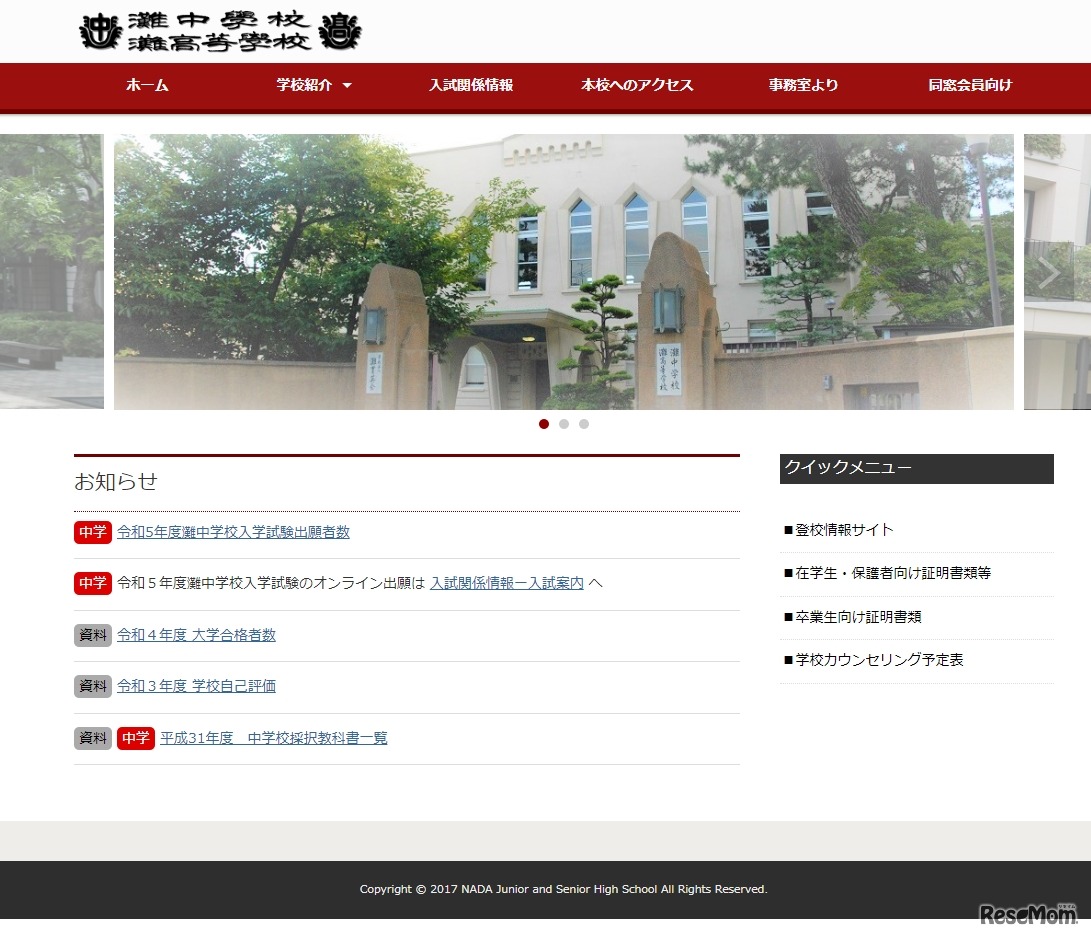Follow the 入試関係情報ー入試案内 link
The width and height of the screenshot is (1091, 938).
(507, 583)
